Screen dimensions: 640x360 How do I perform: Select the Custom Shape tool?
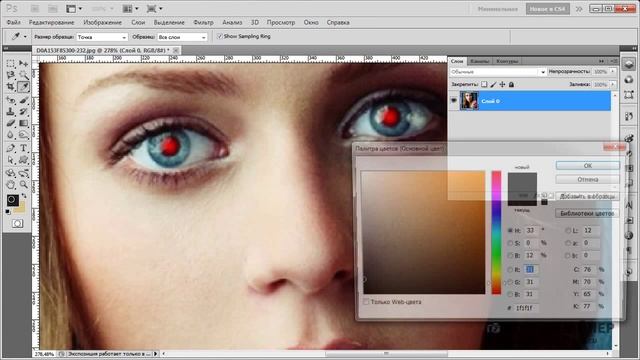click(x=24, y=160)
